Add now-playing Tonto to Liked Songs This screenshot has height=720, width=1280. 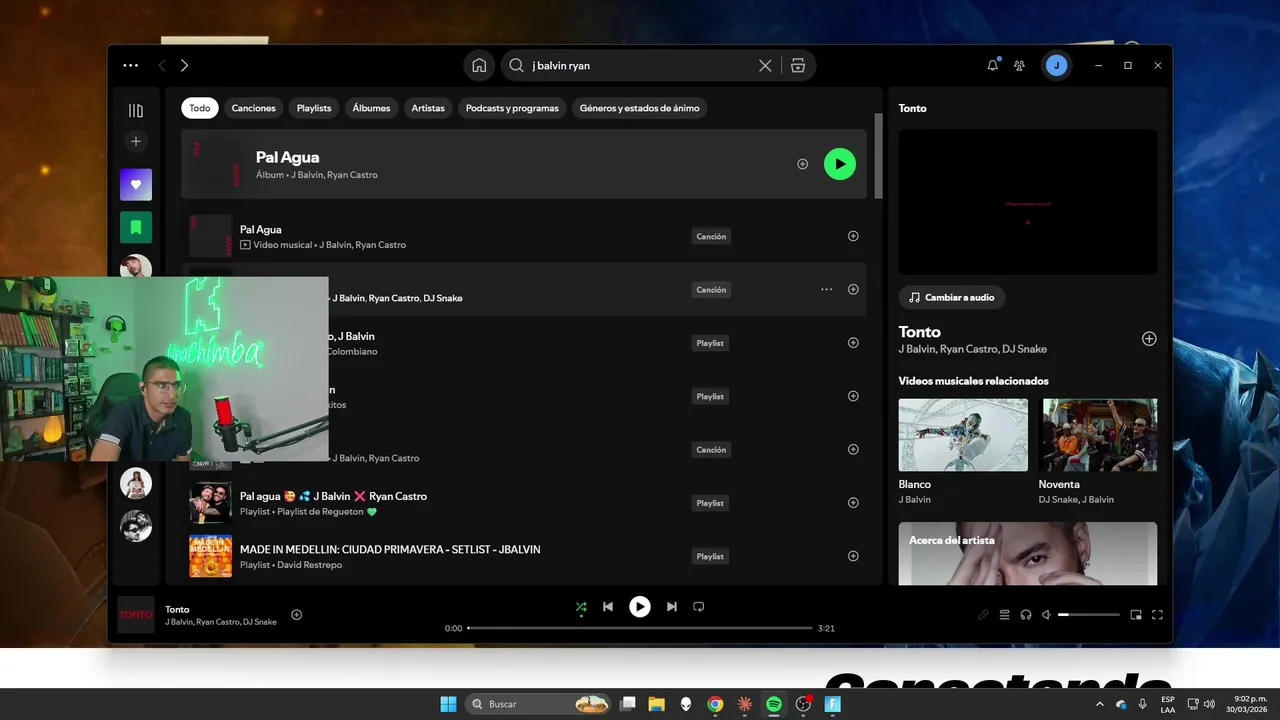296,614
